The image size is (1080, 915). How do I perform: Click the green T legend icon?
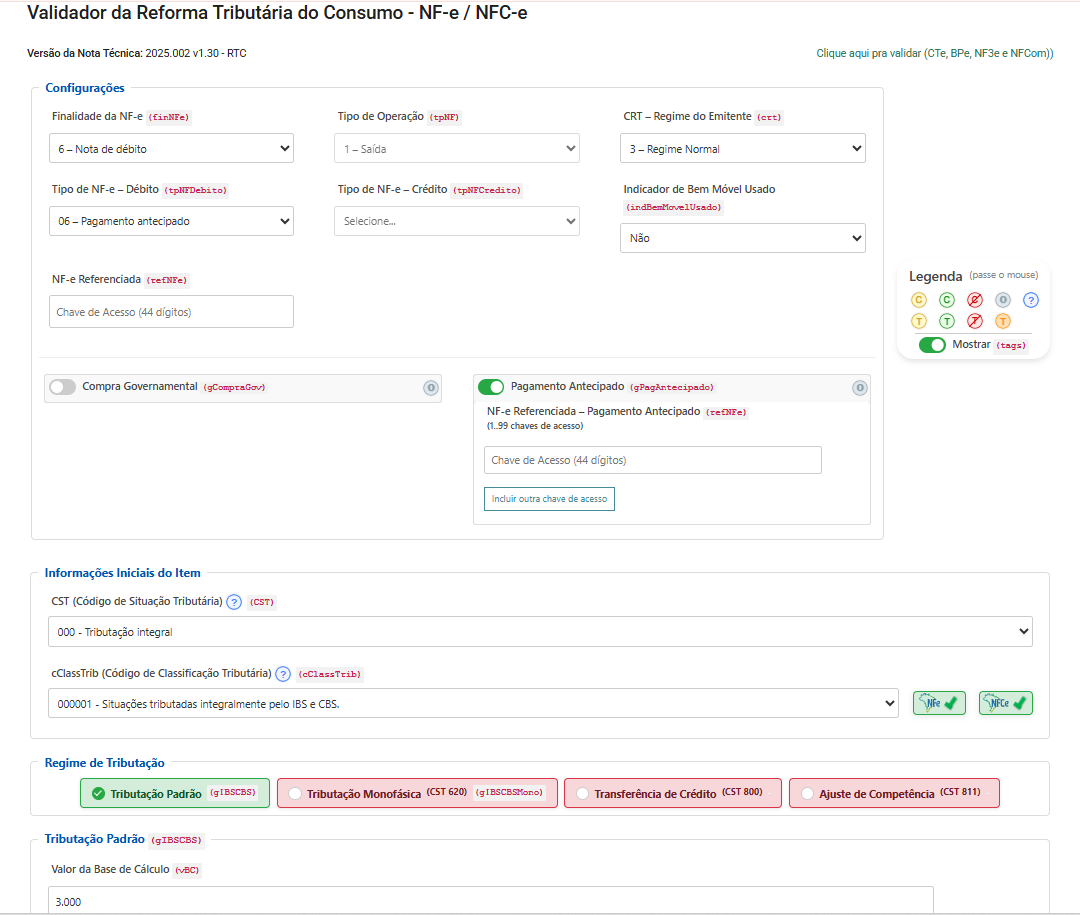tap(947, 321)
